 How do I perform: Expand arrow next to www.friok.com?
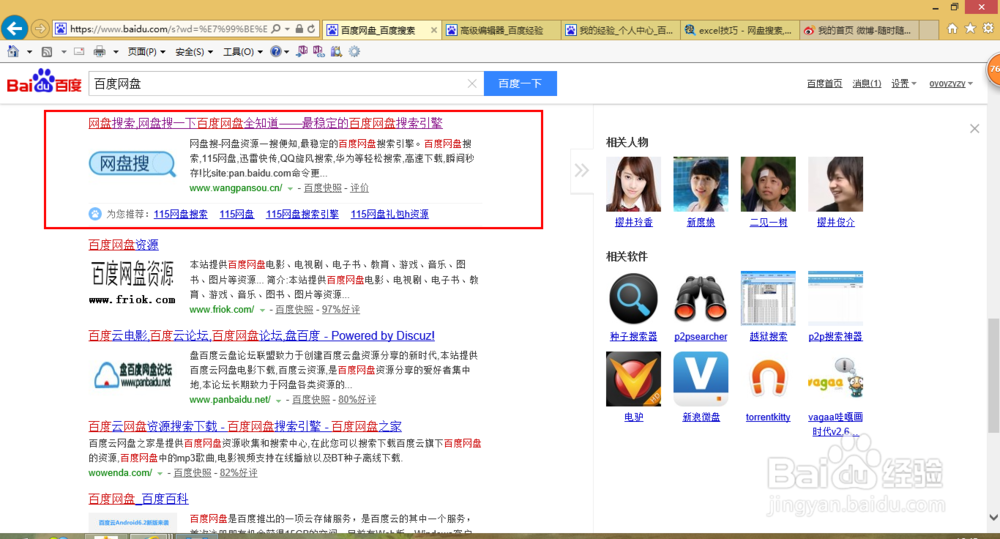(x=262, y=310)
